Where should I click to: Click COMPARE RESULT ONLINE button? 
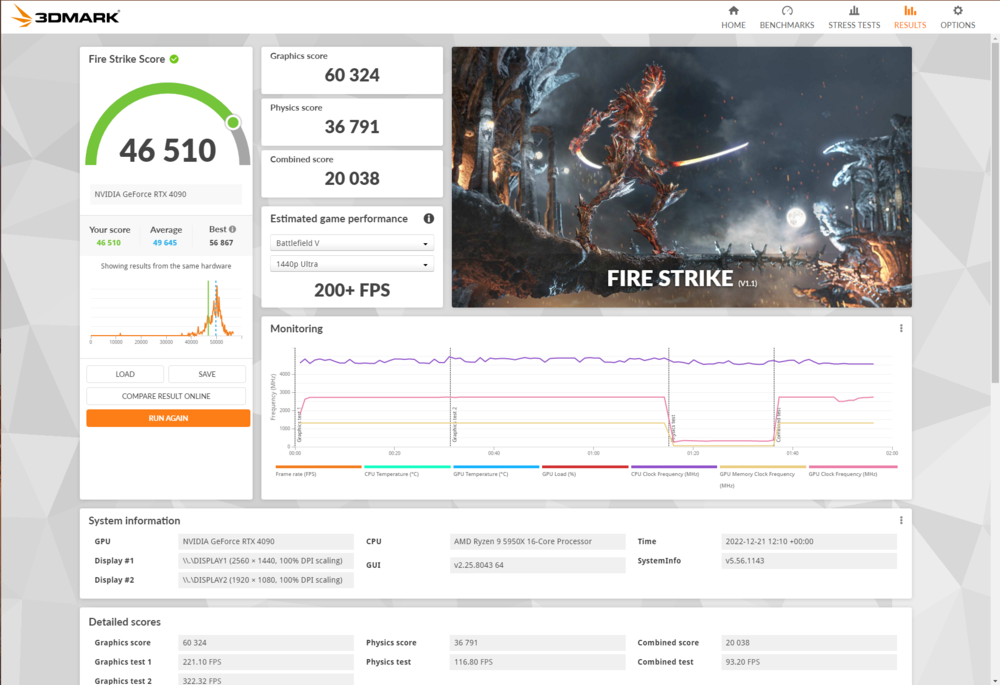click(x=166, y=396)
